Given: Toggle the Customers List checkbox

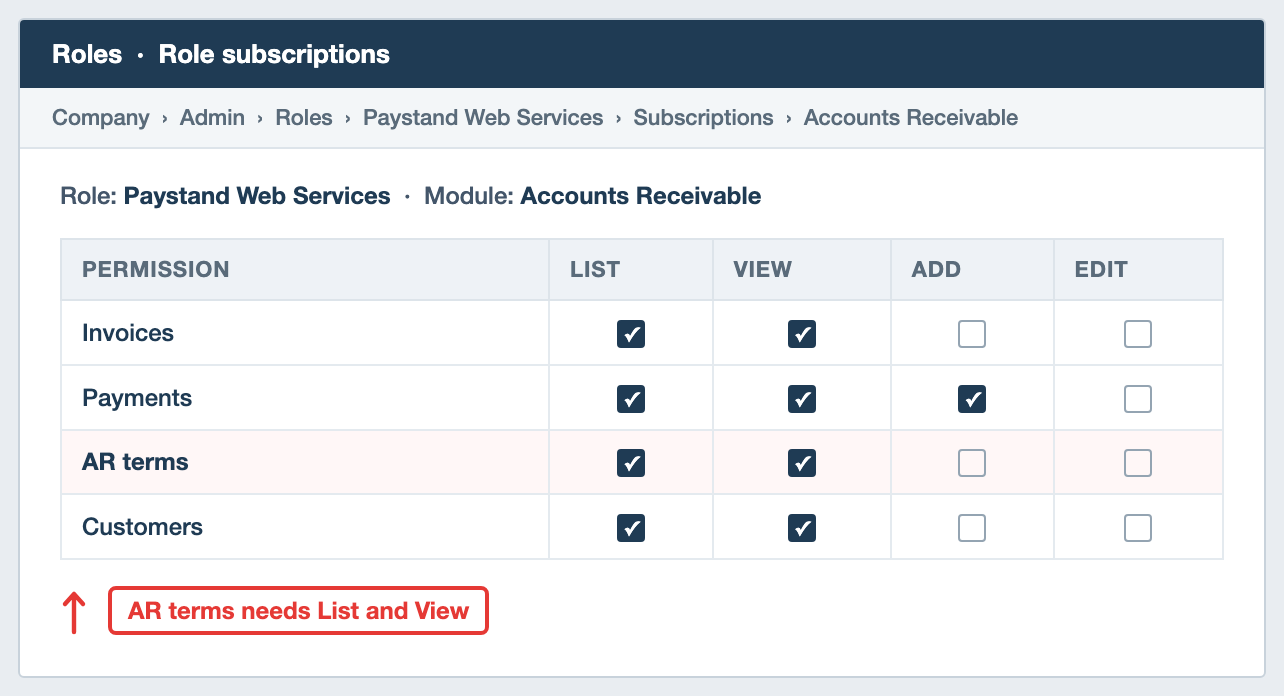Looking at the screenshot, I should coord(631,528).
